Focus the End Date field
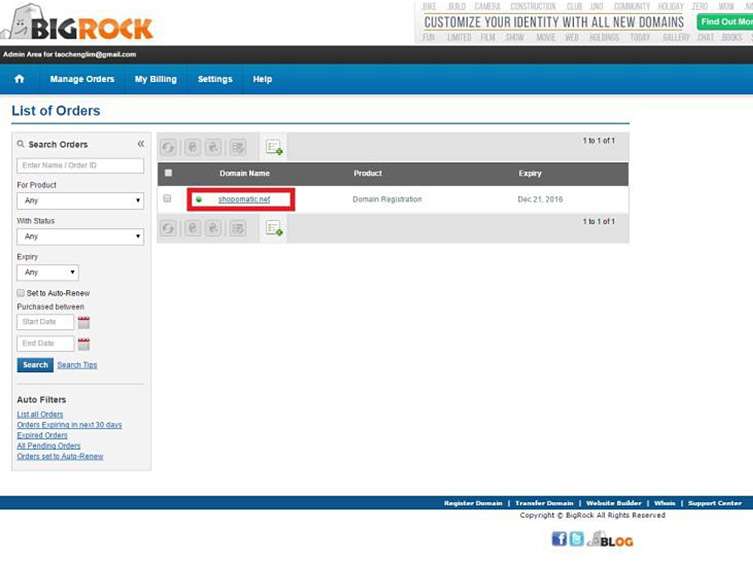 tap(46, 343)
